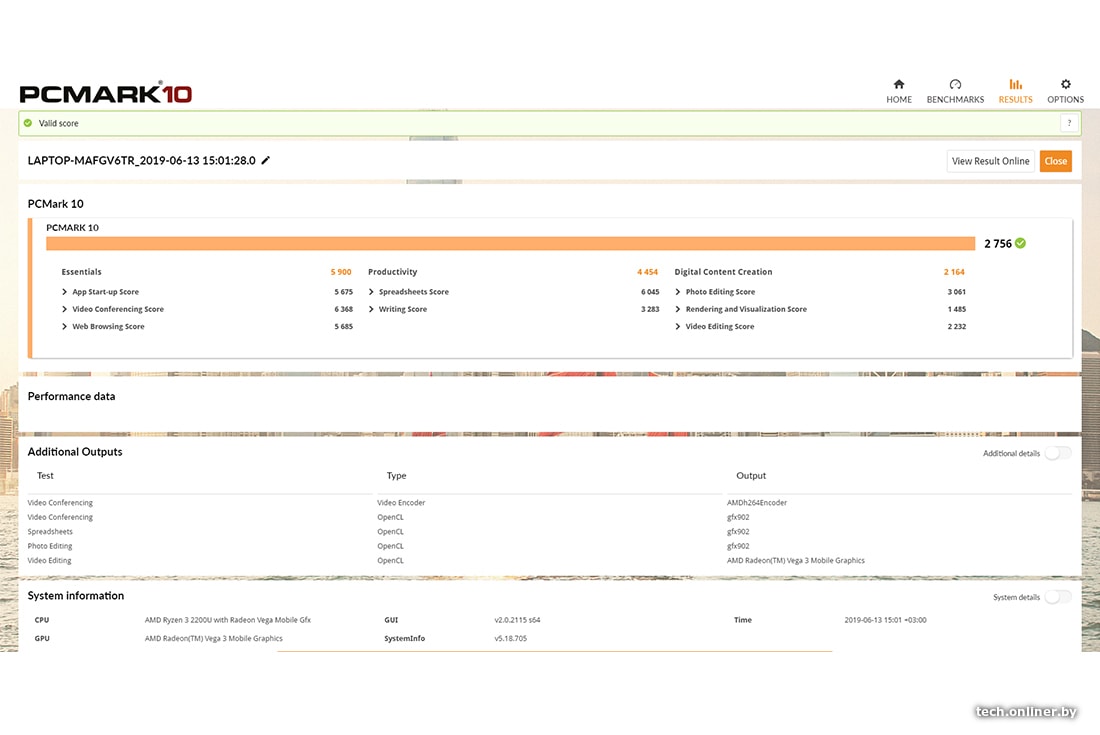Click the question mark help icon
Image resolution: width=1100 pixels, height=735 pixels.
(1069, 123)
